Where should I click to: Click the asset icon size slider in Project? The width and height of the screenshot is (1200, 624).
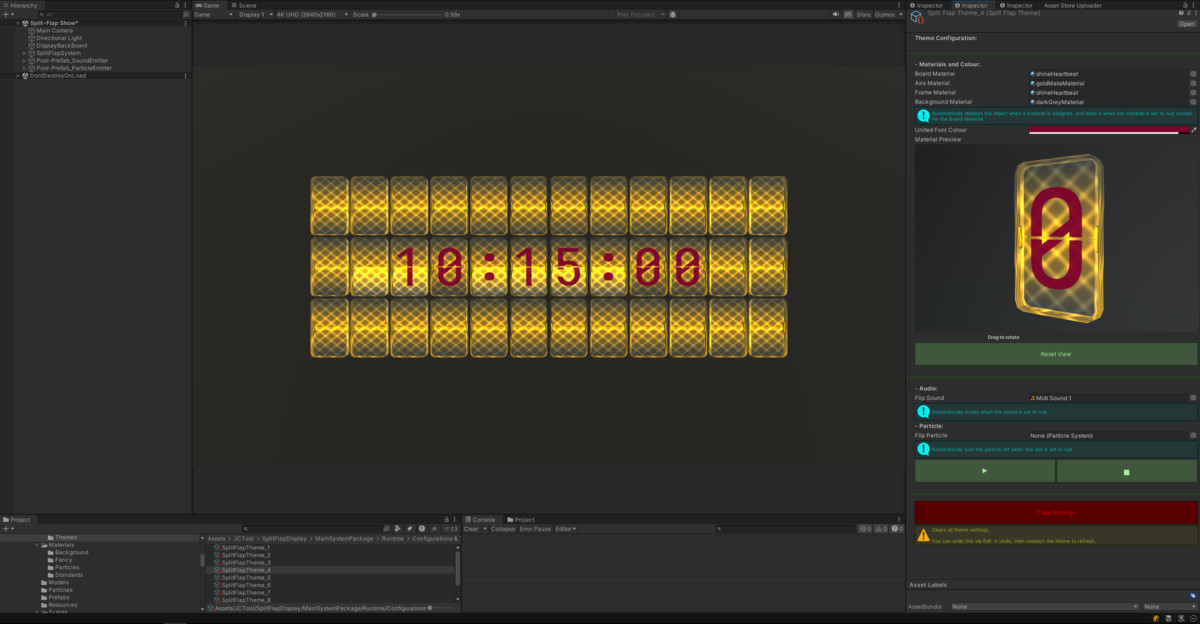pos(442,607)
